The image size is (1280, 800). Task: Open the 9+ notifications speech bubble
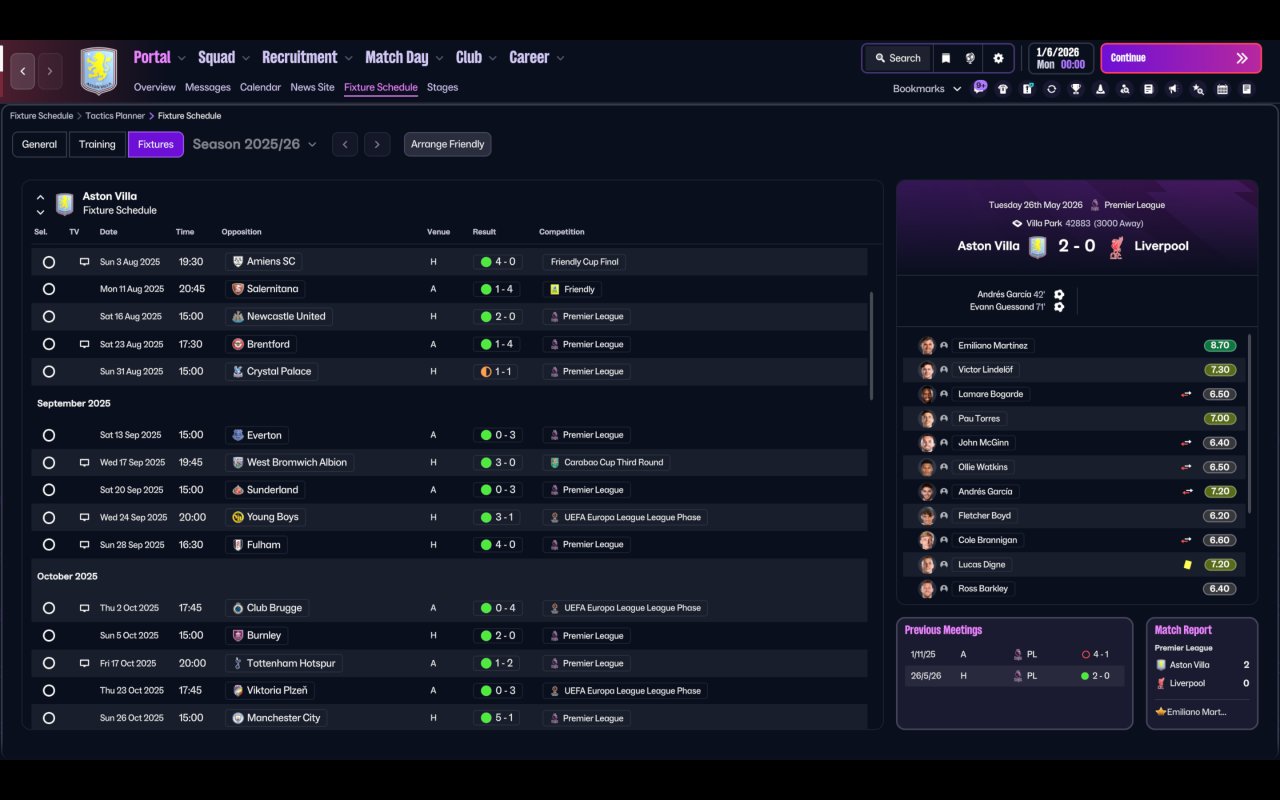pos(980,87)
